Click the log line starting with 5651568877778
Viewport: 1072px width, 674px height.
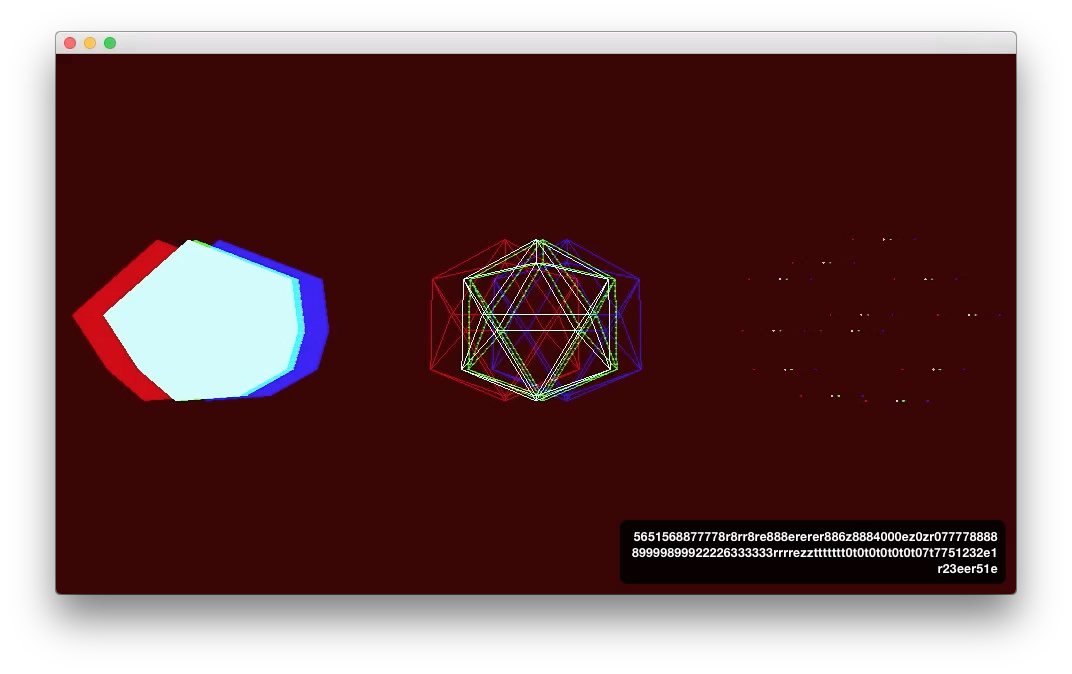[x=815, y=537]
